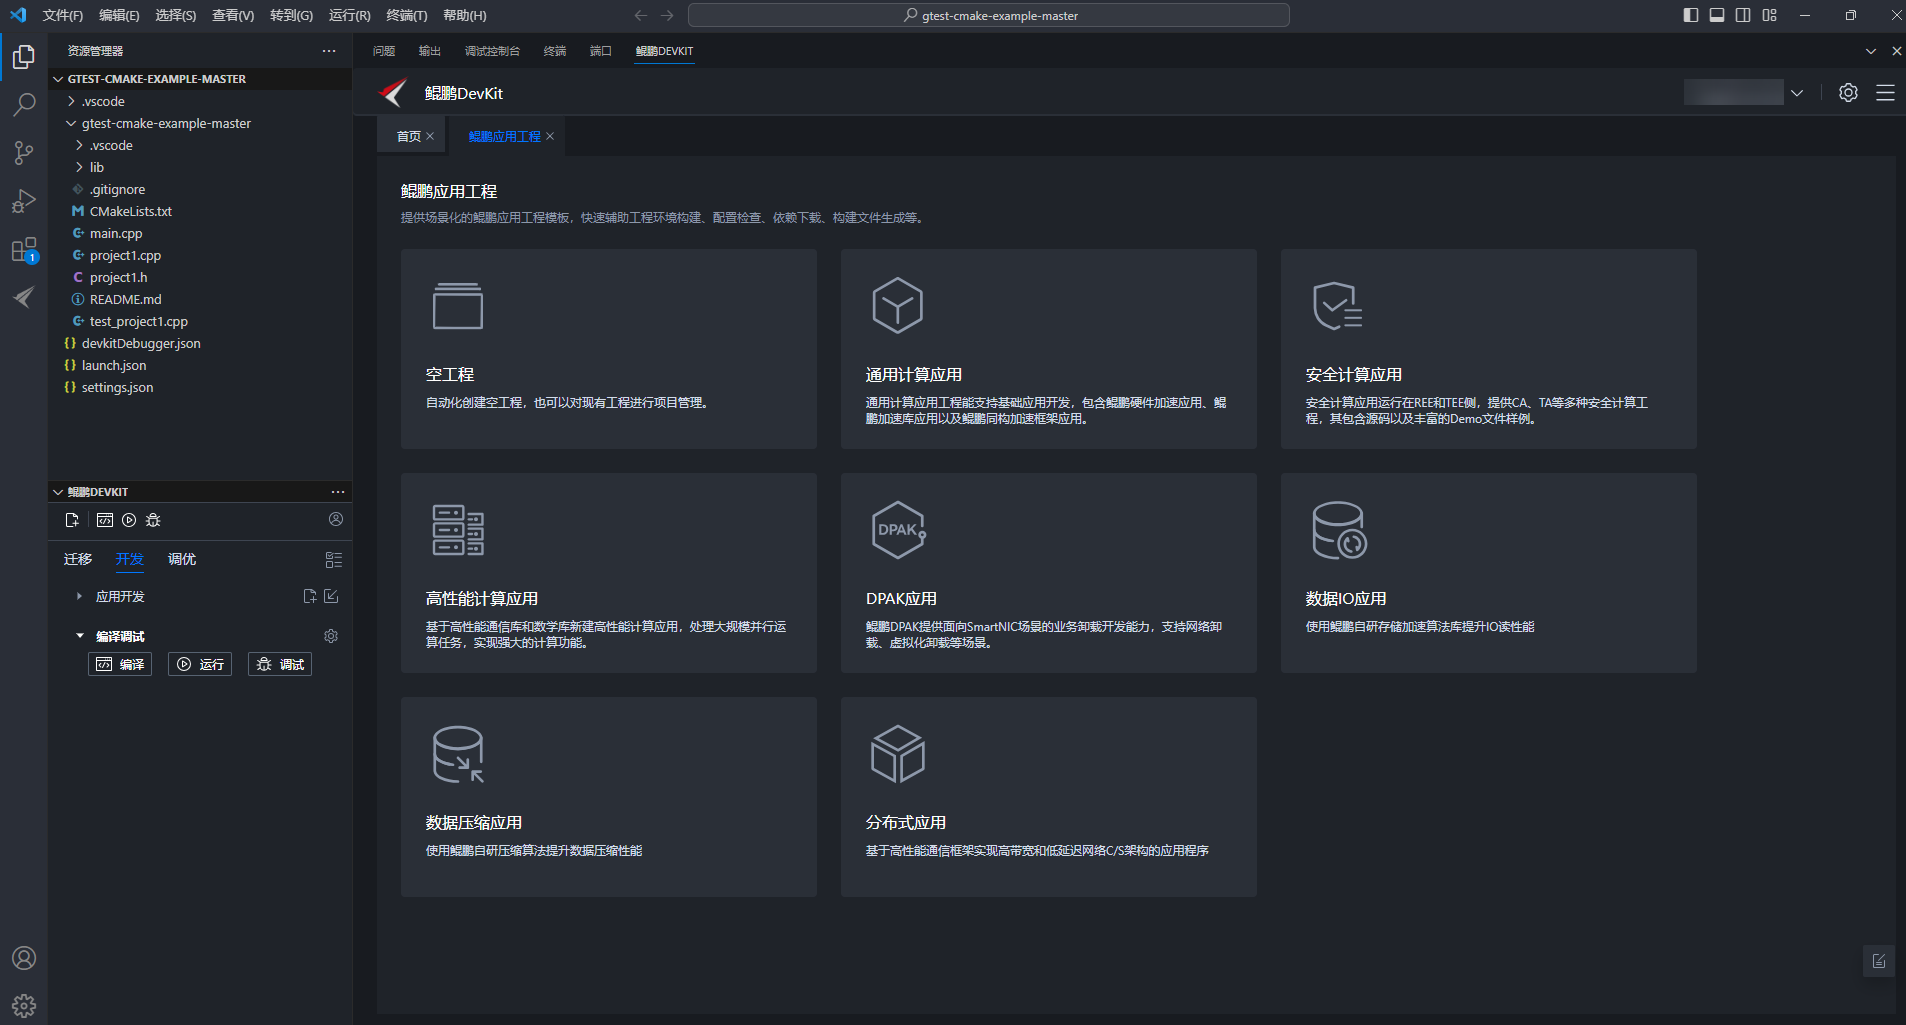Viewport: 1906px width, 1025px height.
Task: Click the 运行 button
Action: 200,664
